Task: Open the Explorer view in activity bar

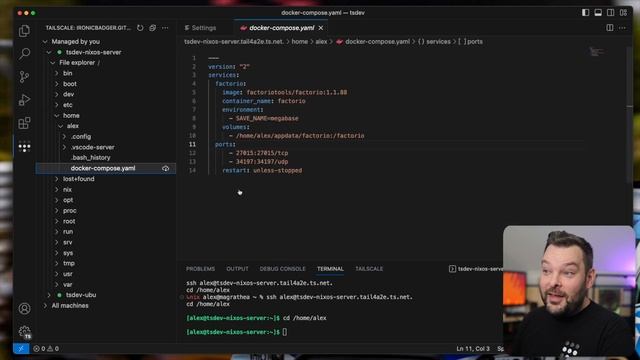Action: click(24, 31)
